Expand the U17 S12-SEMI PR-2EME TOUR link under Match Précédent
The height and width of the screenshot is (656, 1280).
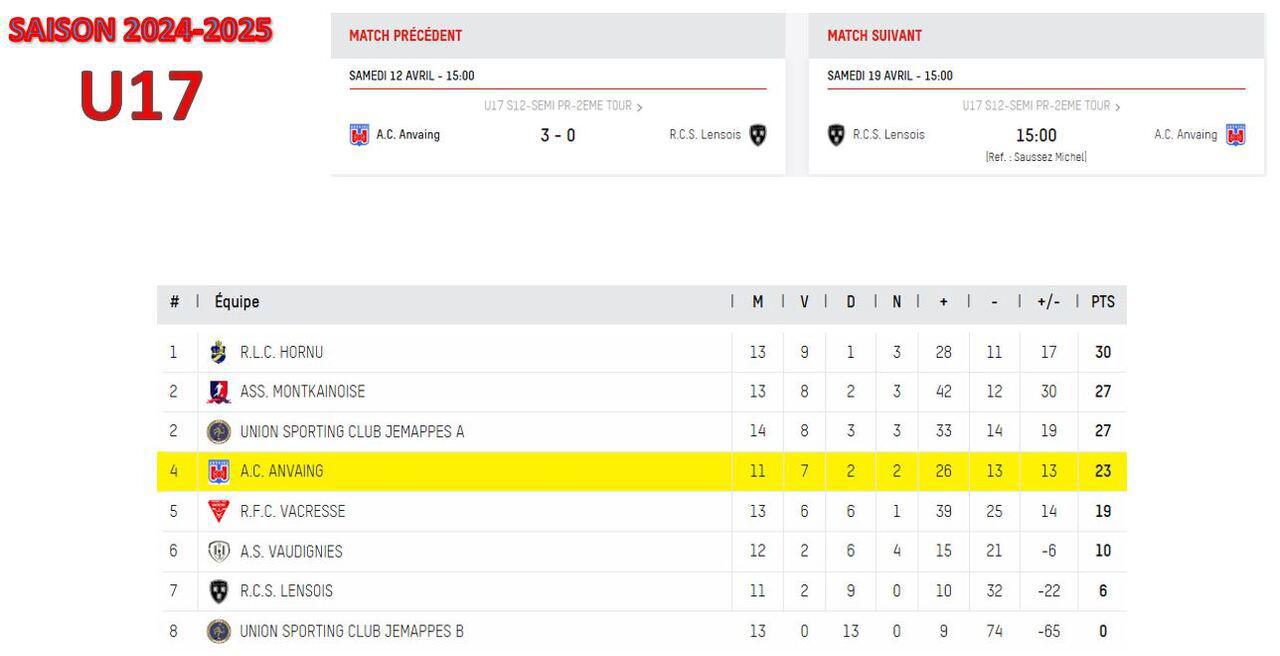[x=563, y=106]
